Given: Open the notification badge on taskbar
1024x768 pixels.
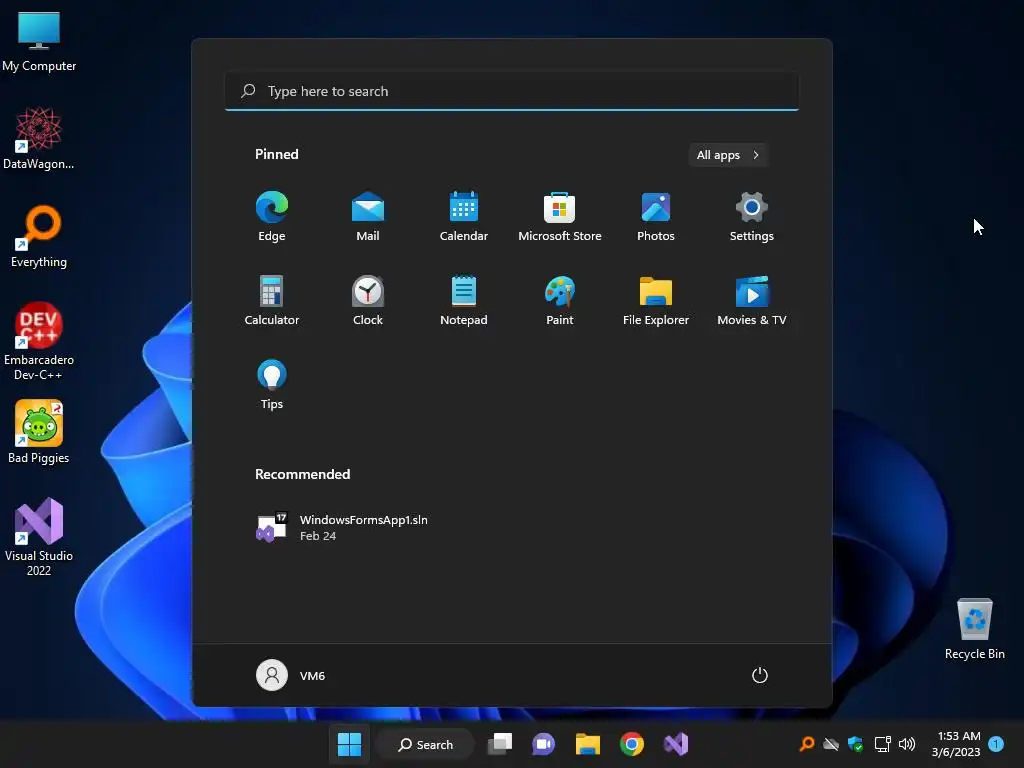Looking at the screenshot, I should pos(997,744).
